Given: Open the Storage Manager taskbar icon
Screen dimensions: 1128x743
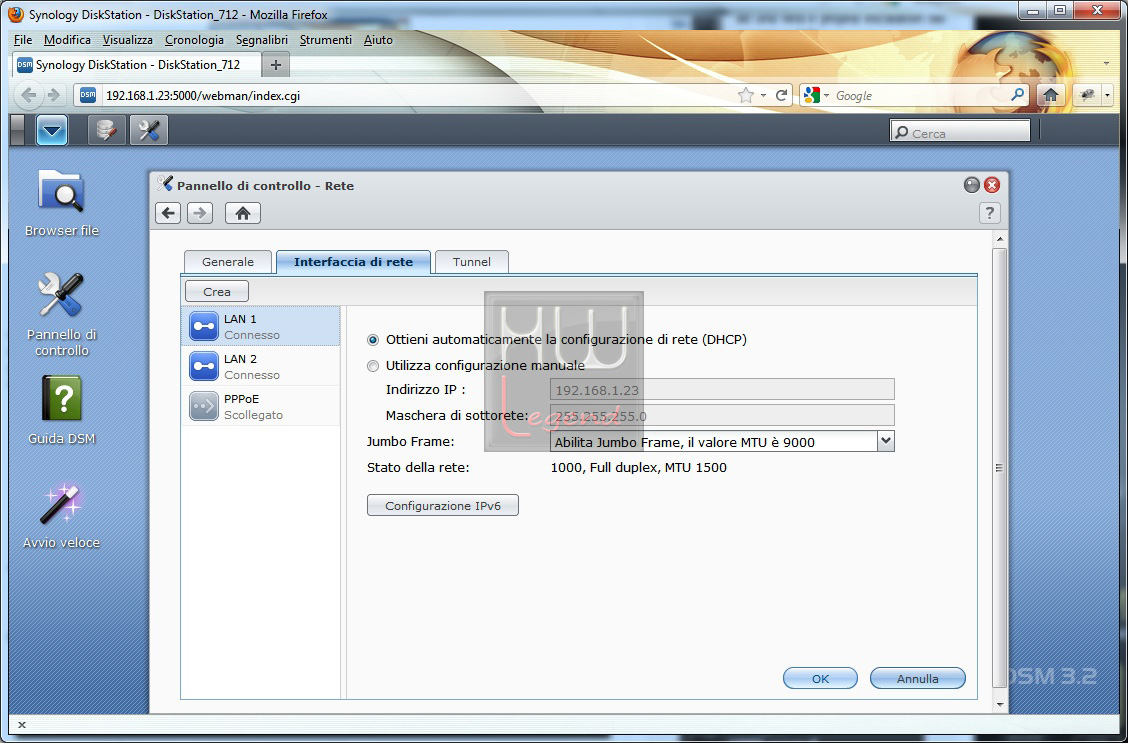Looking at the screenshot, I should 106,130.
